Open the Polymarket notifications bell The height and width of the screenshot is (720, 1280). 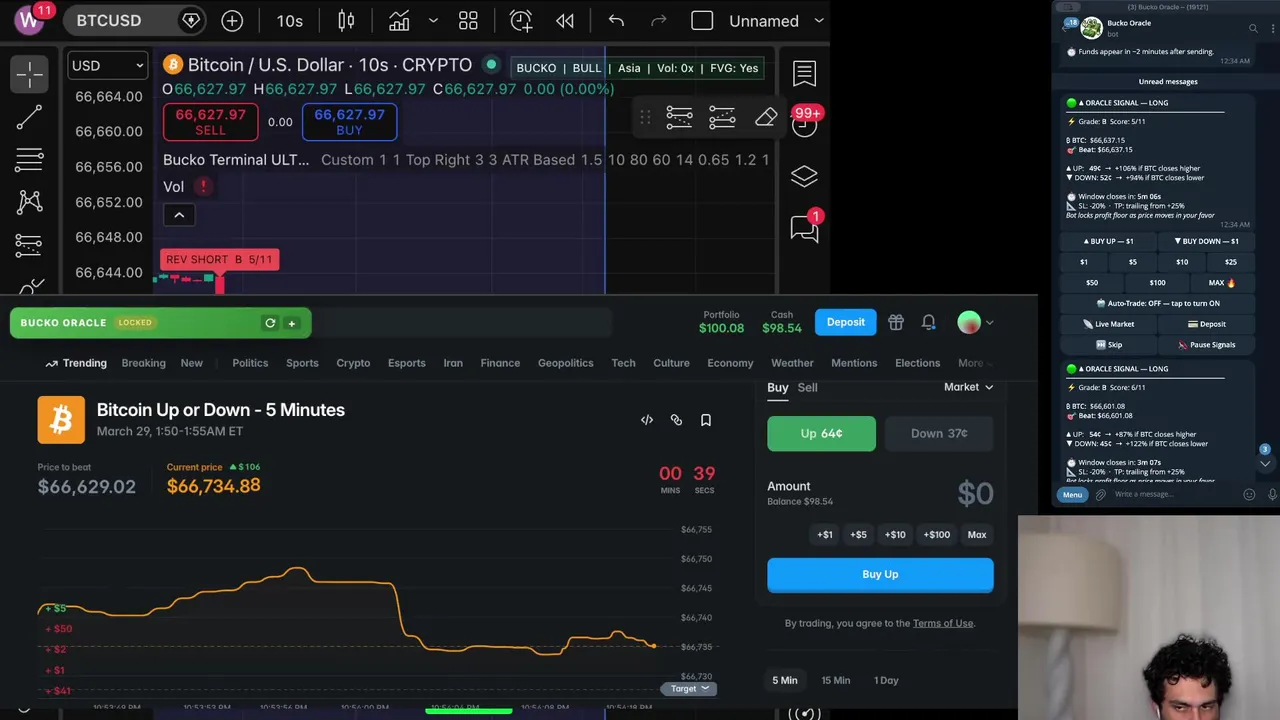pos(929,322)
